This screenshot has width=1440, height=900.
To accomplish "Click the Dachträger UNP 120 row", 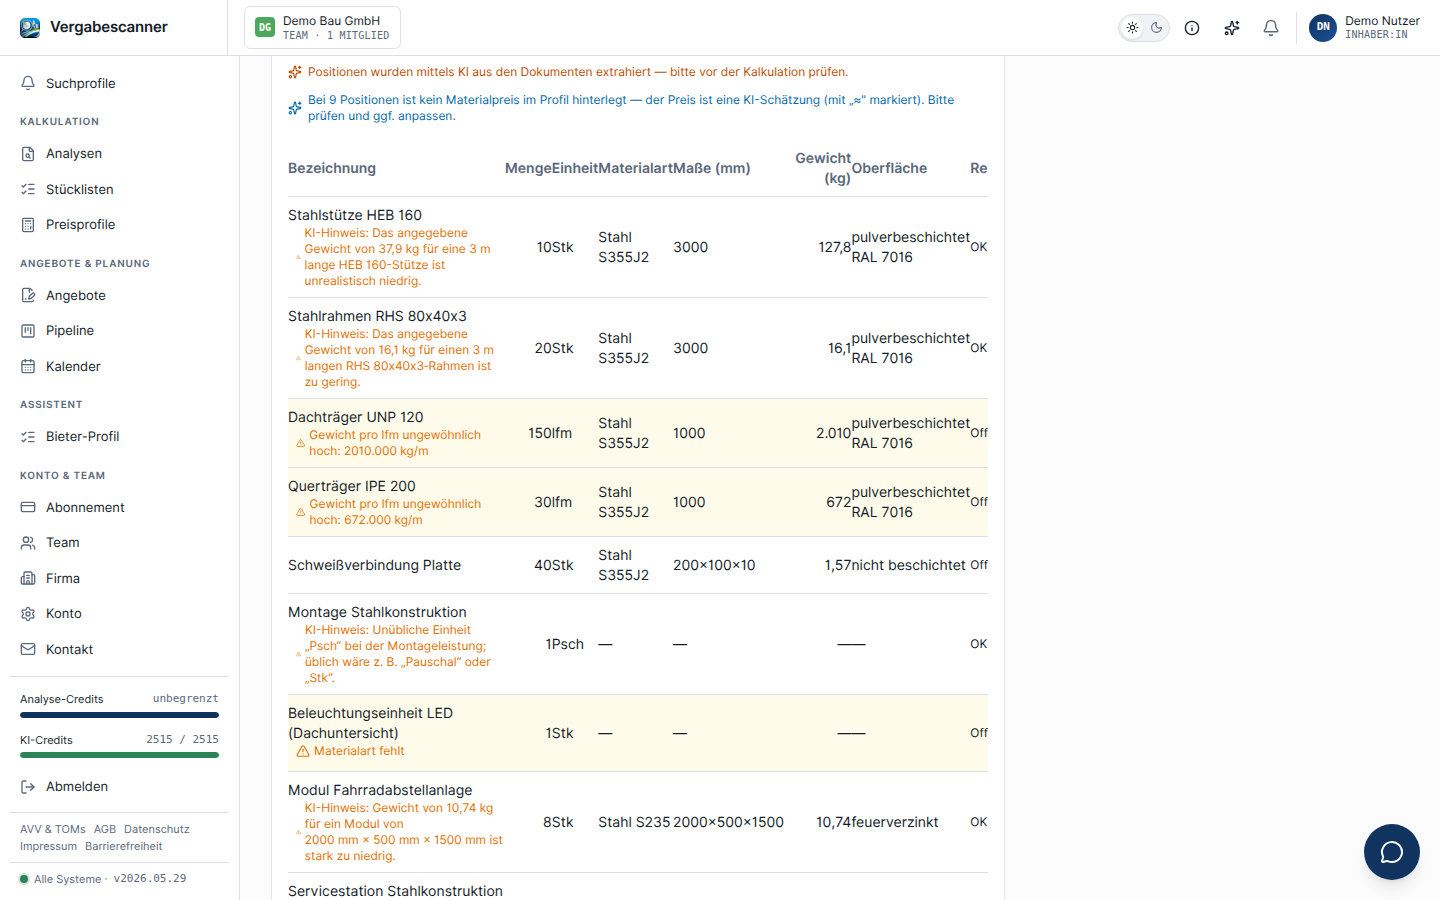I will 637,433.
